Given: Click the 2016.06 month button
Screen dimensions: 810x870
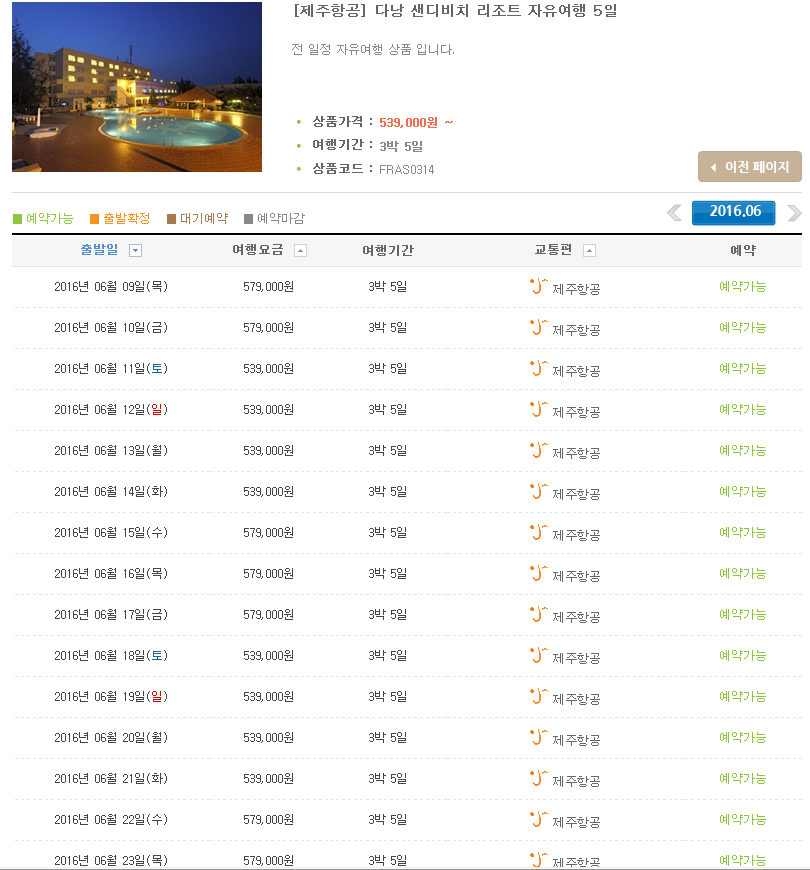Looking at the screenshot, I should click(x=733, y=213).
